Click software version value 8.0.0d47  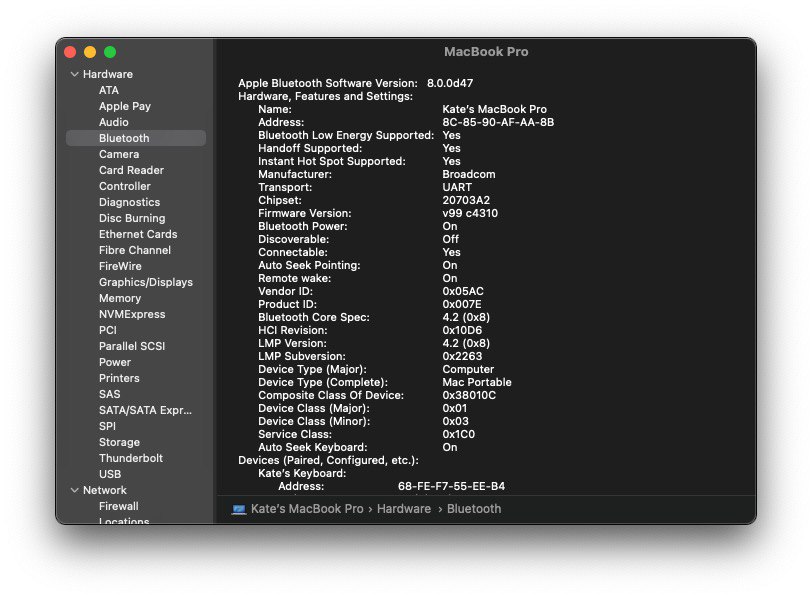tap(450, 83)
